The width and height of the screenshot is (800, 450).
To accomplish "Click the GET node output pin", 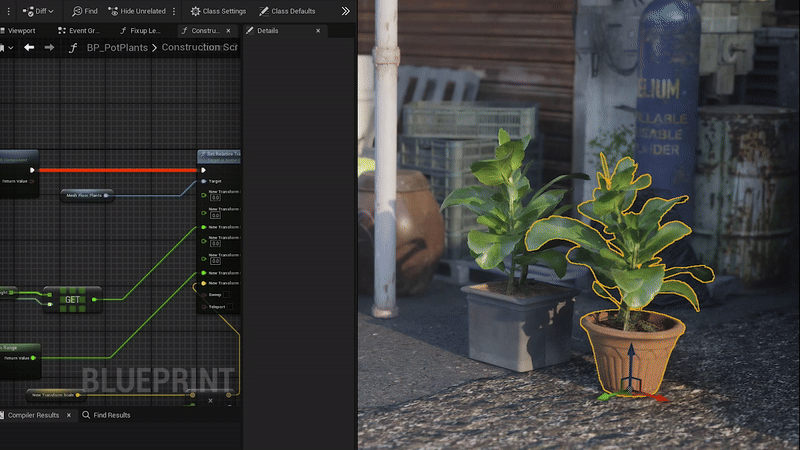I will pyautogui.click(x=94, y=299).
